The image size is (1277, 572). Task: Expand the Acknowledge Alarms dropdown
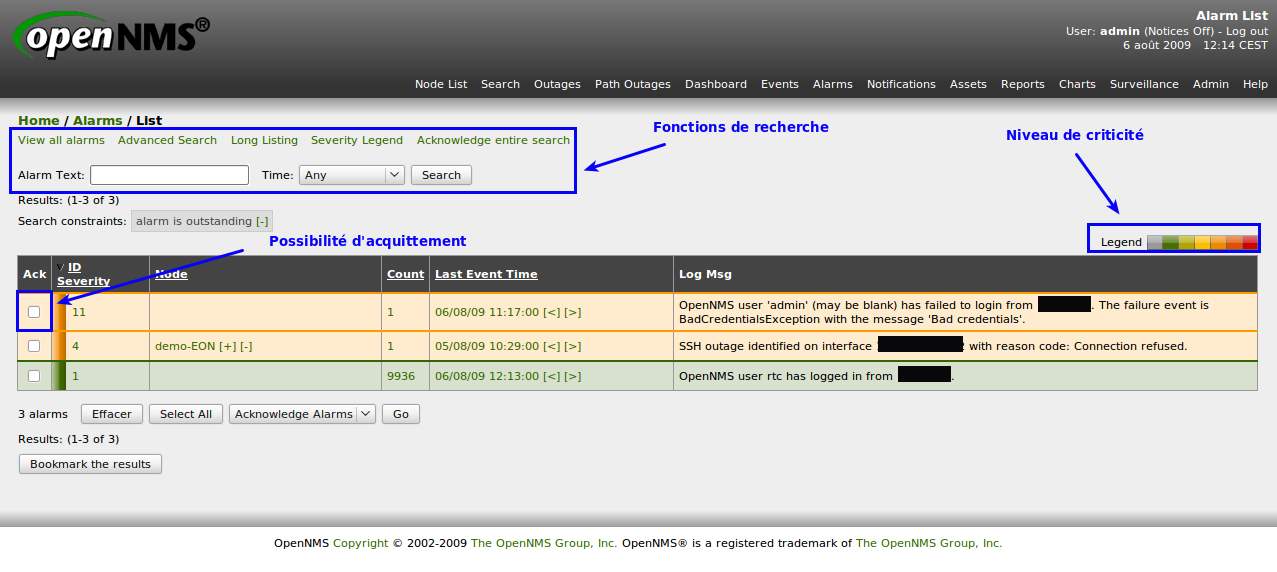[x=302, y=414]
